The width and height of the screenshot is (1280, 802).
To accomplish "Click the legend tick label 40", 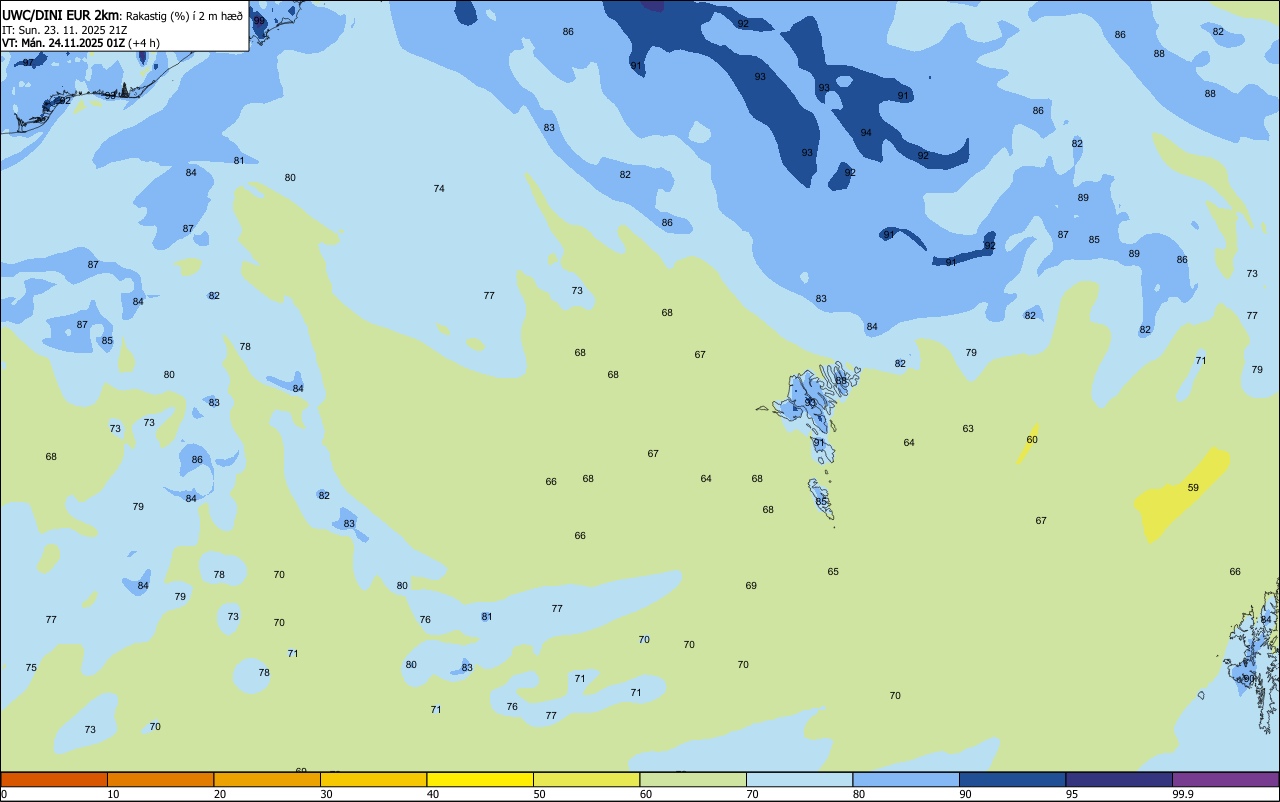I will click(433, 794).
